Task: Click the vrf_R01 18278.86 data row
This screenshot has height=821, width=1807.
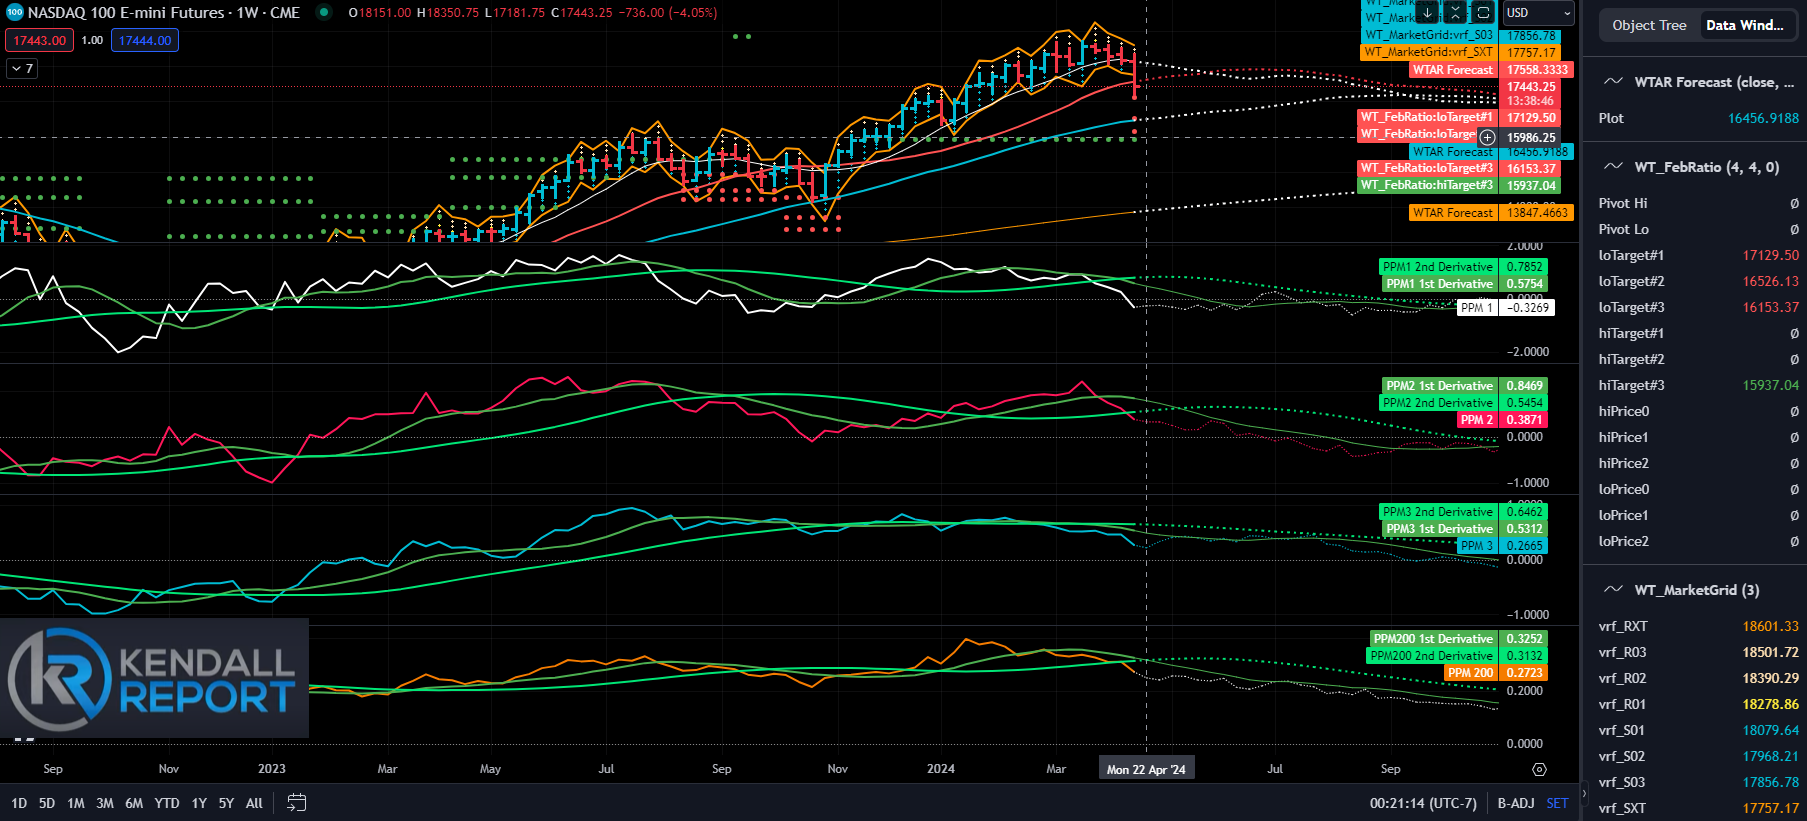Action: pyautogui.click(x=1697, y=704)
